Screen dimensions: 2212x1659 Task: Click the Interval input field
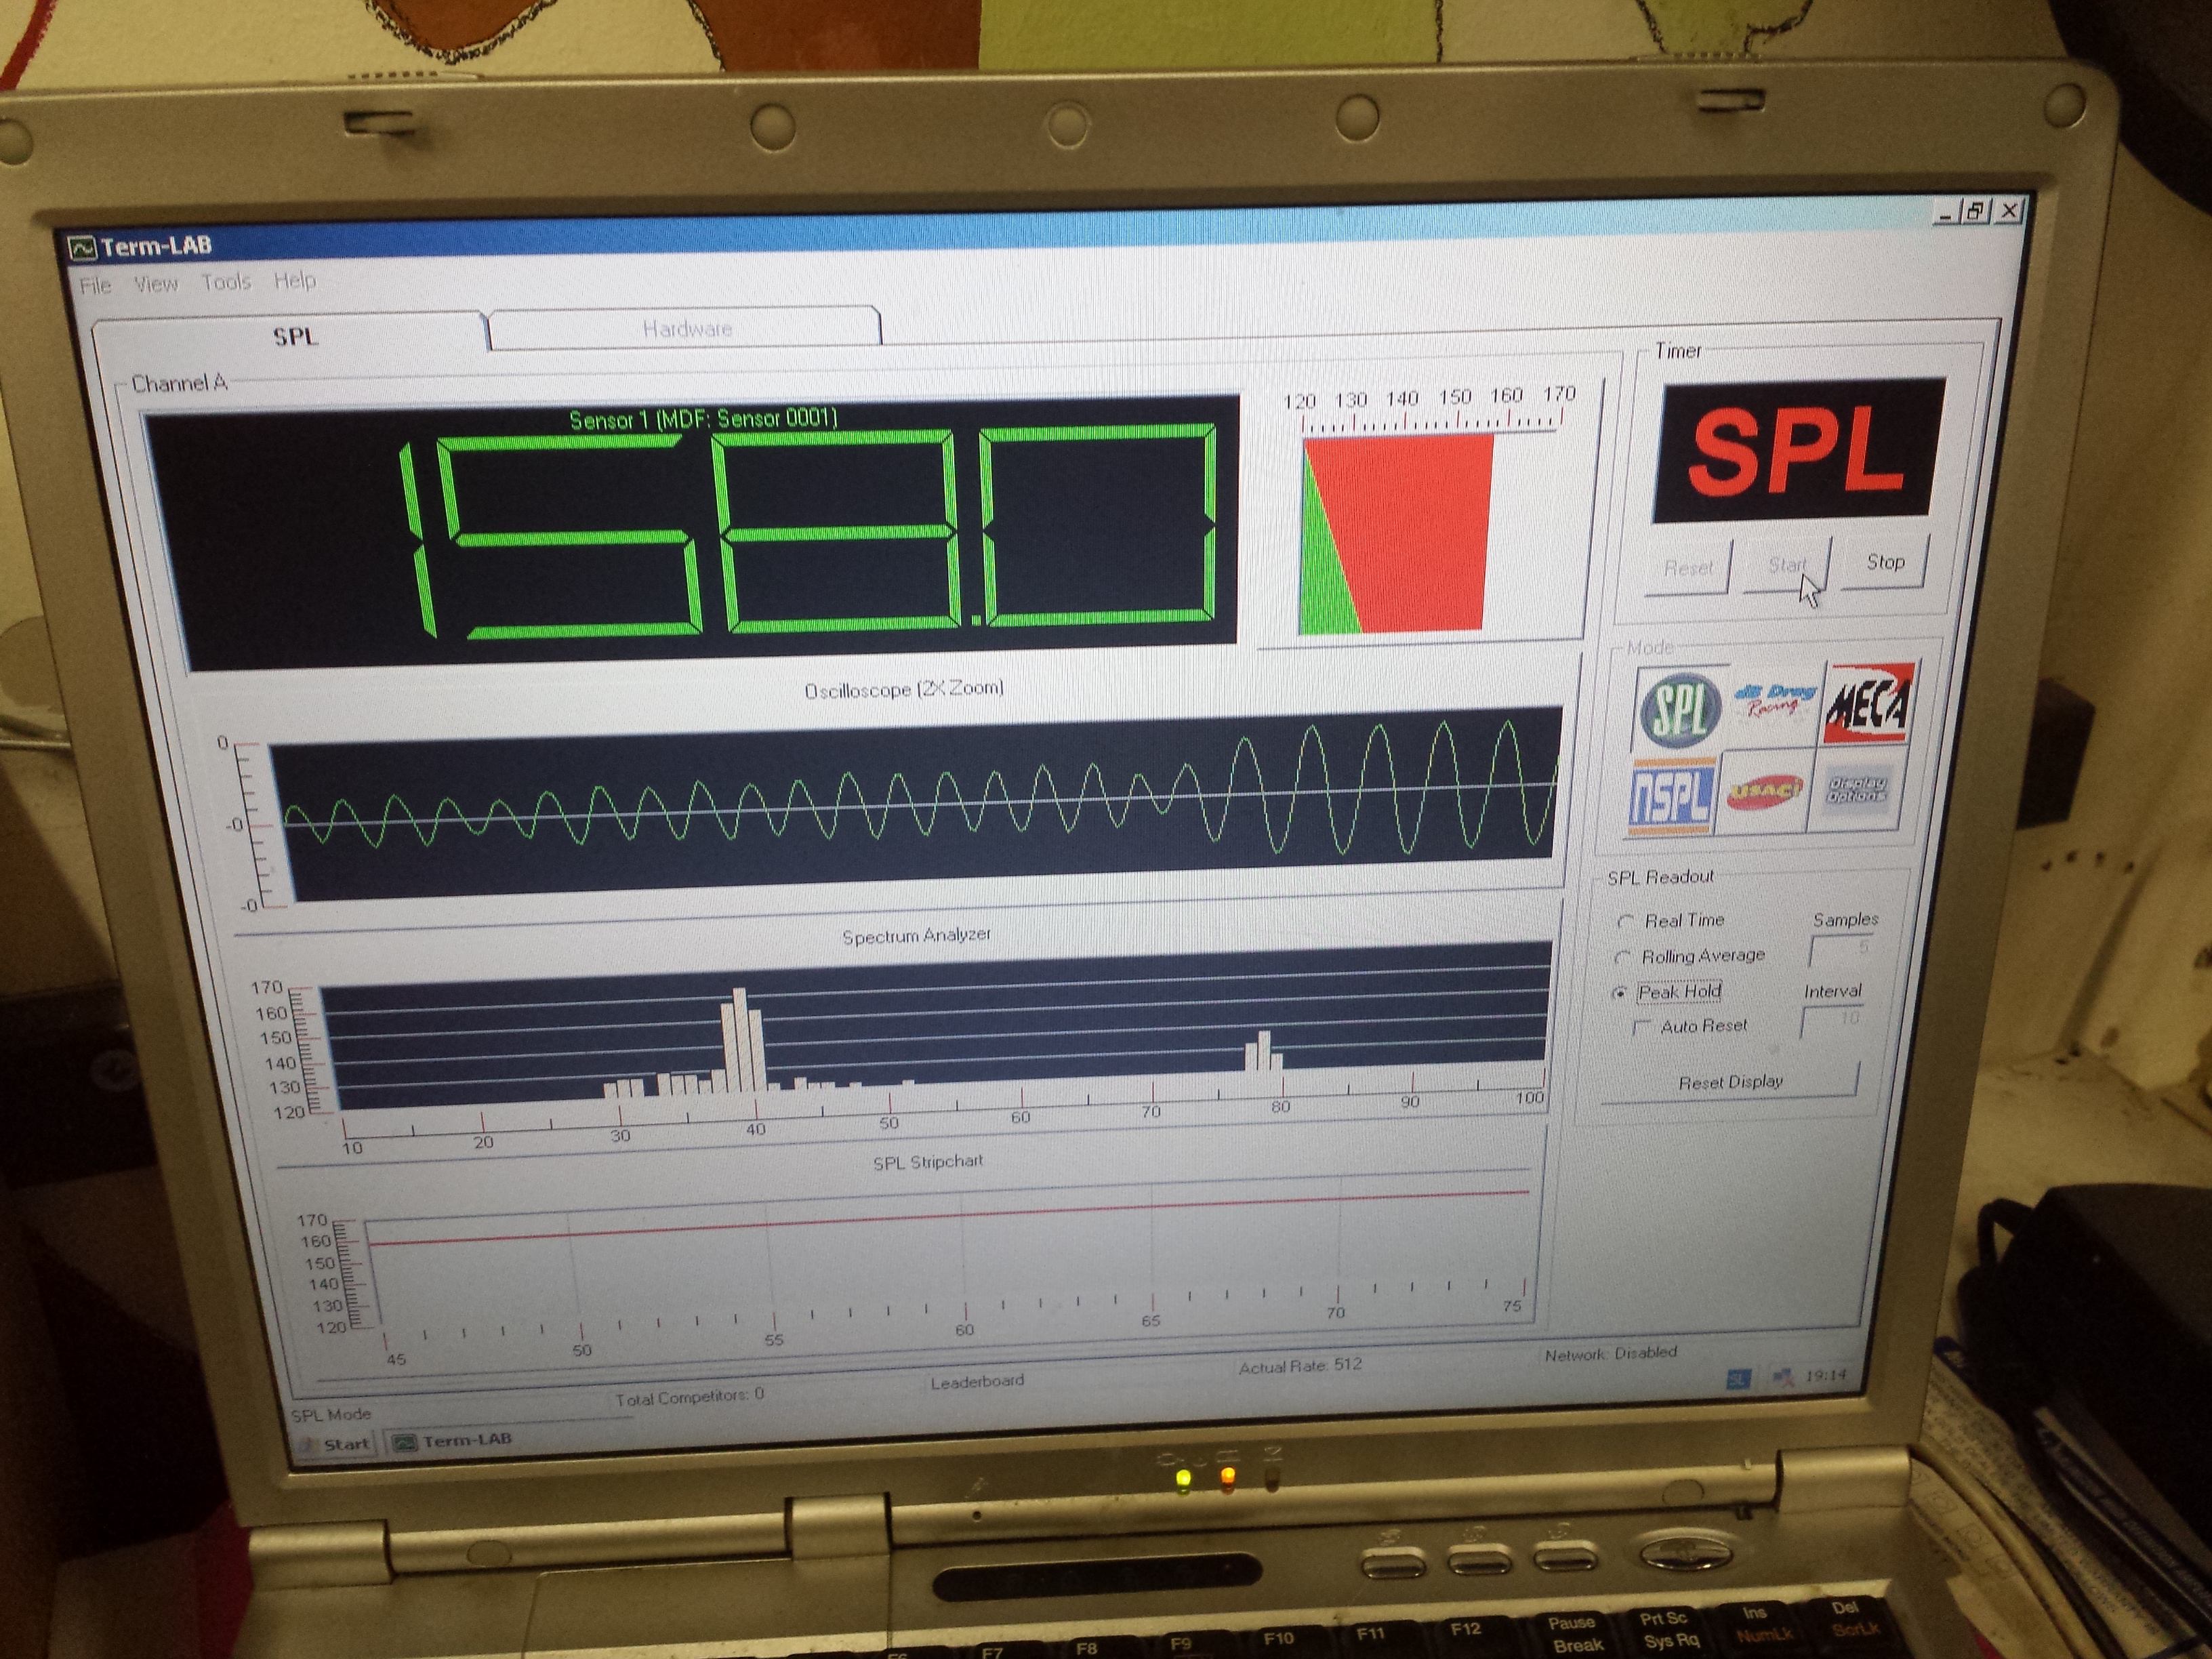(x=1832, y=1021)
